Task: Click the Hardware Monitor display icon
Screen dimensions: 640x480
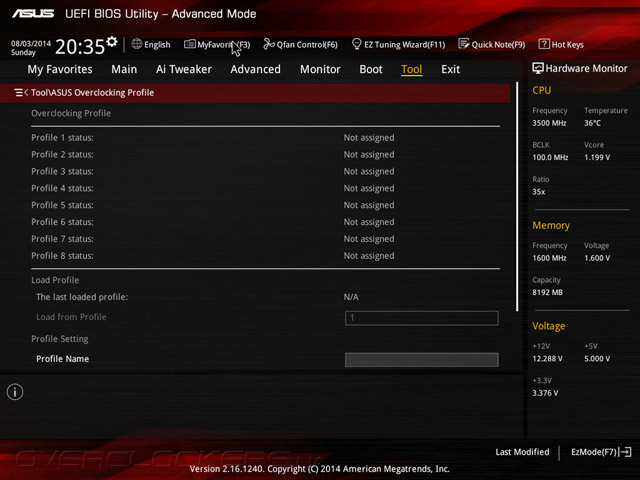Action: (538, 68)
